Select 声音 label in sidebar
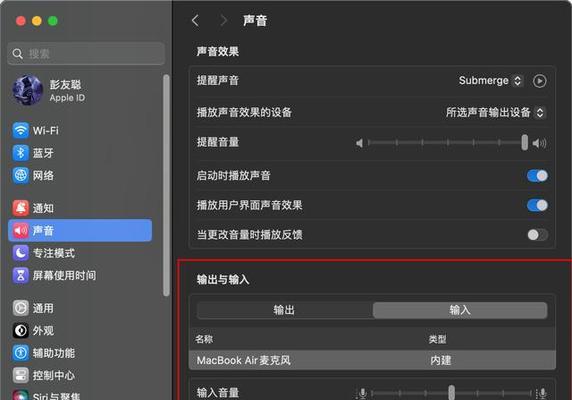The width and height of the screenshot is (572, 400). [43, 230]
